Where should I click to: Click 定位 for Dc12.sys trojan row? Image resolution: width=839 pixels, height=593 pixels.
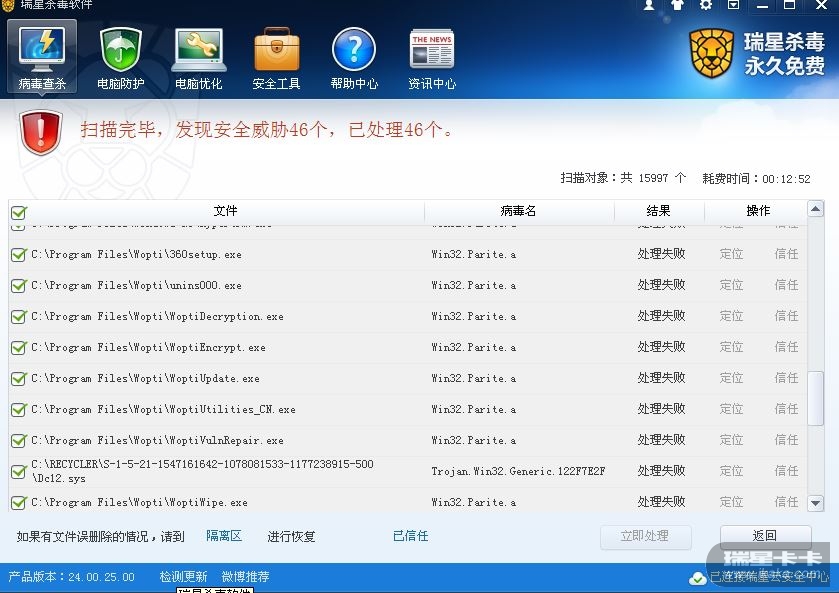click(731, 471)
